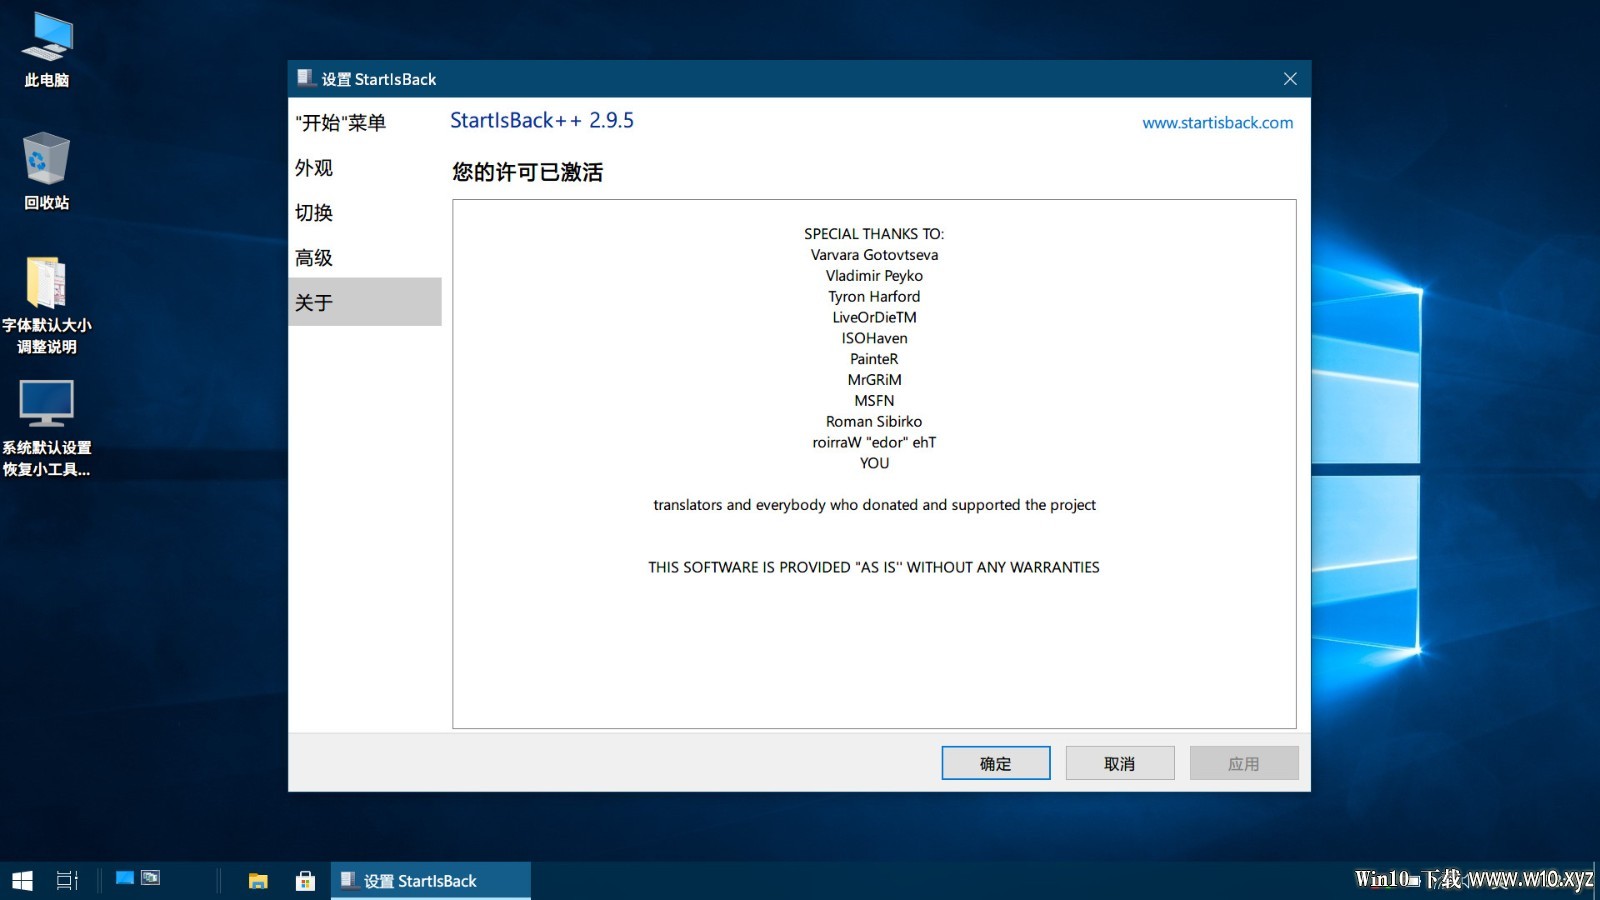Select the 关于 section

(x=365, y=302)
